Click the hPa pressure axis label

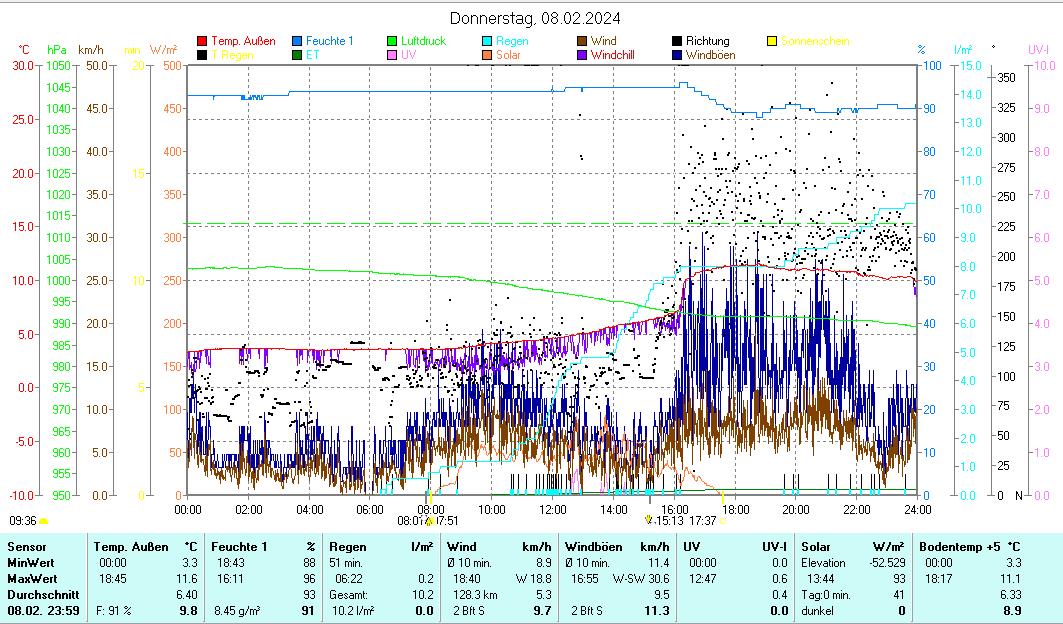point(56,49)
